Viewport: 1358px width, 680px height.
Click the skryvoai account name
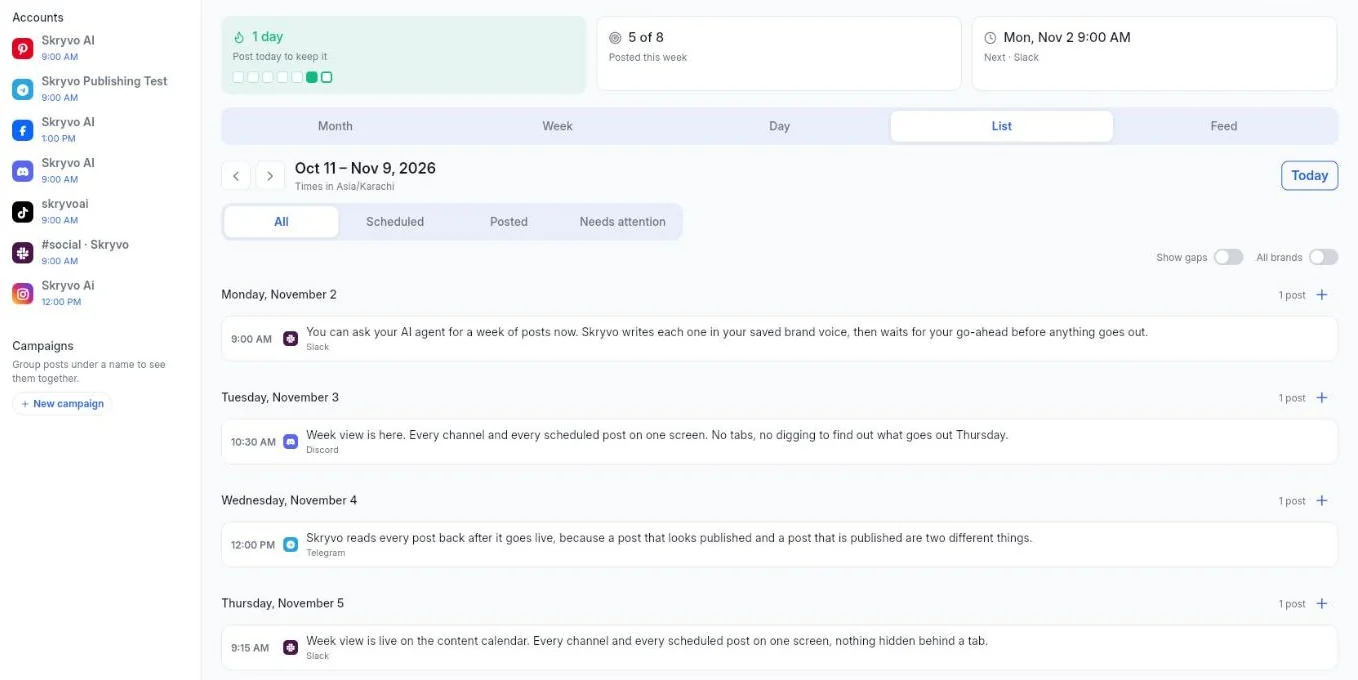pos(65,204)
